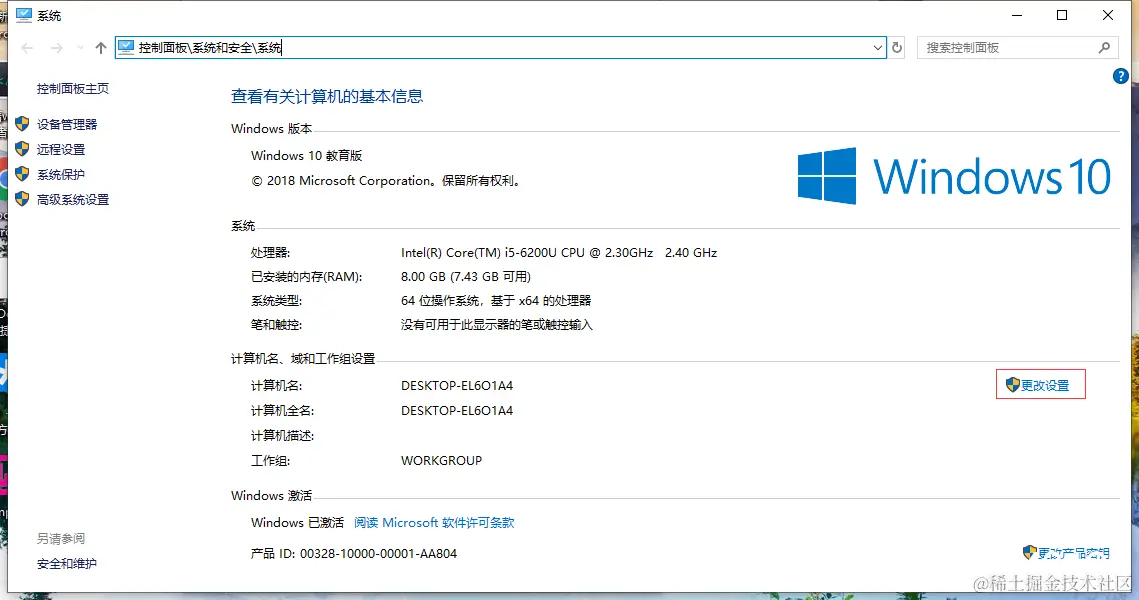This screenshot has width=1139, height=600.
Task: Click pen and touch value 没有可用于此显示器的笔或触控输入
Action: (497, 325)
